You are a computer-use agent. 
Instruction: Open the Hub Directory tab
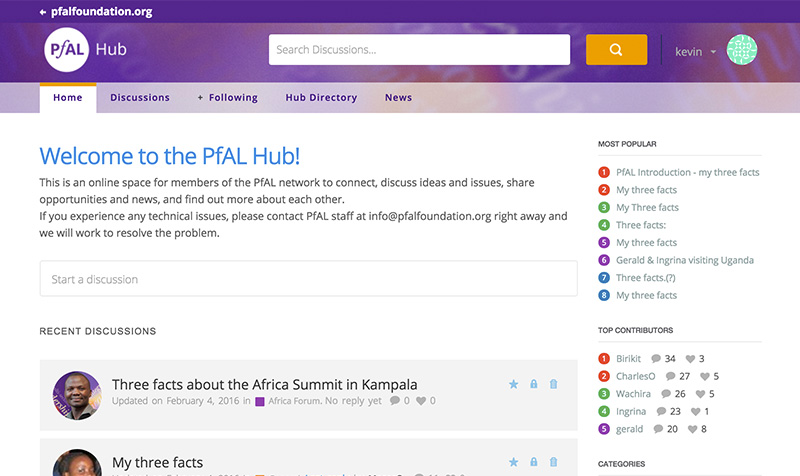(x=321, y=97)
